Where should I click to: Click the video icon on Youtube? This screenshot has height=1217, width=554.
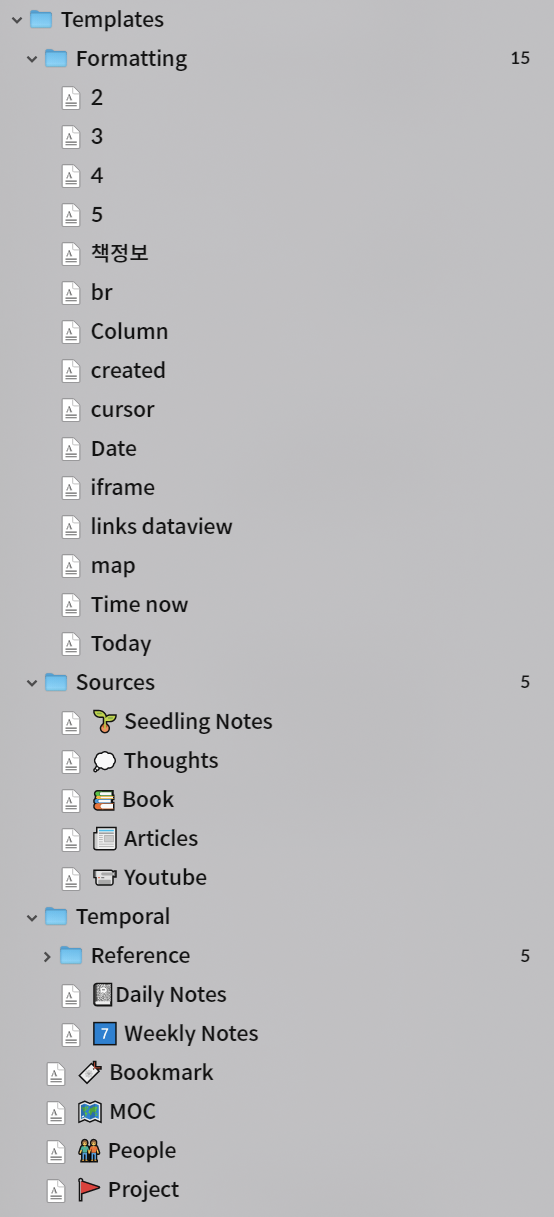click(x=104, y=878)
